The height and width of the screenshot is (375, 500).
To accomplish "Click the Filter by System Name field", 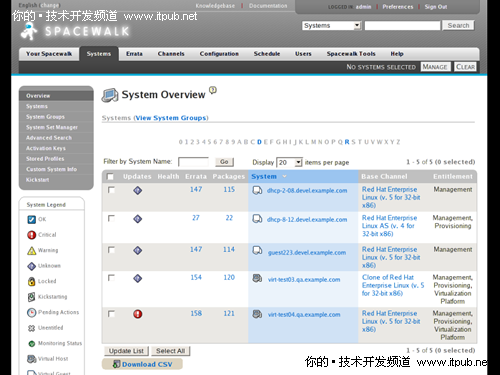I will (x=193, y=162).
